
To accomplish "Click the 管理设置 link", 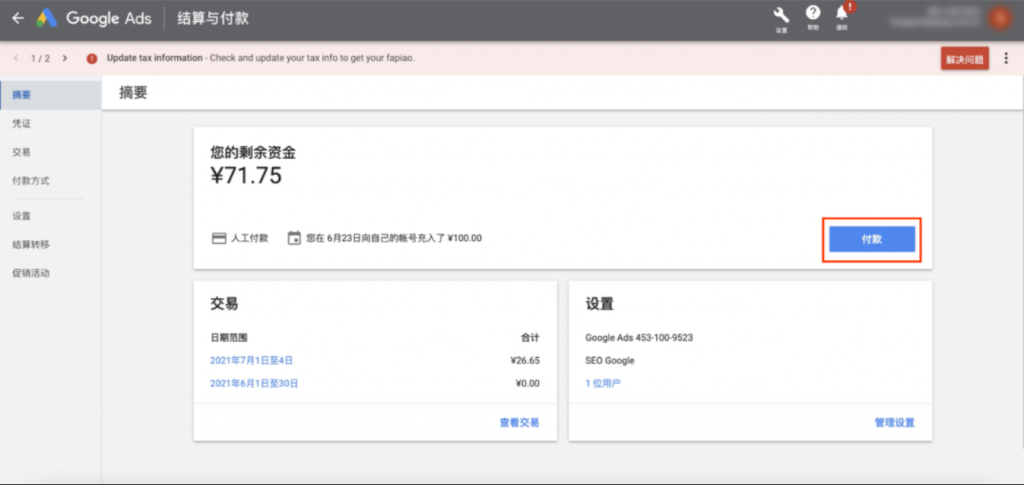I will 894,423.
